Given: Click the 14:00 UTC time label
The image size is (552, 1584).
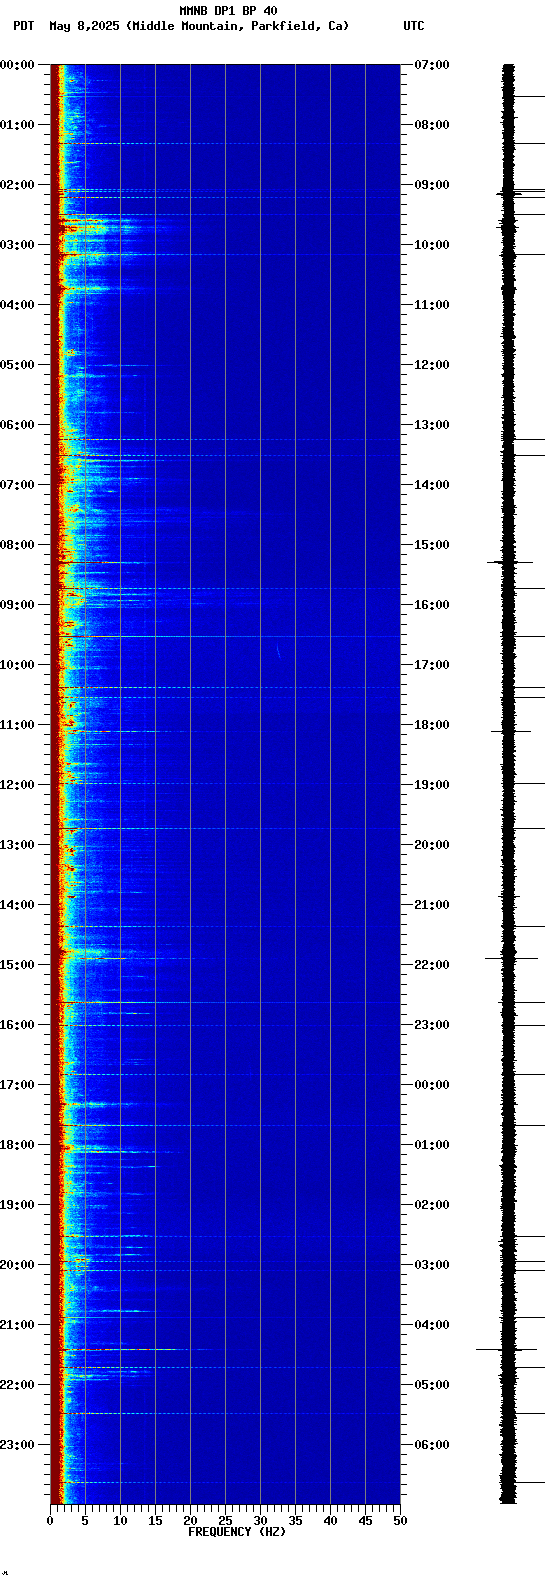Looking at the screenshot, I should click(432, 485).
